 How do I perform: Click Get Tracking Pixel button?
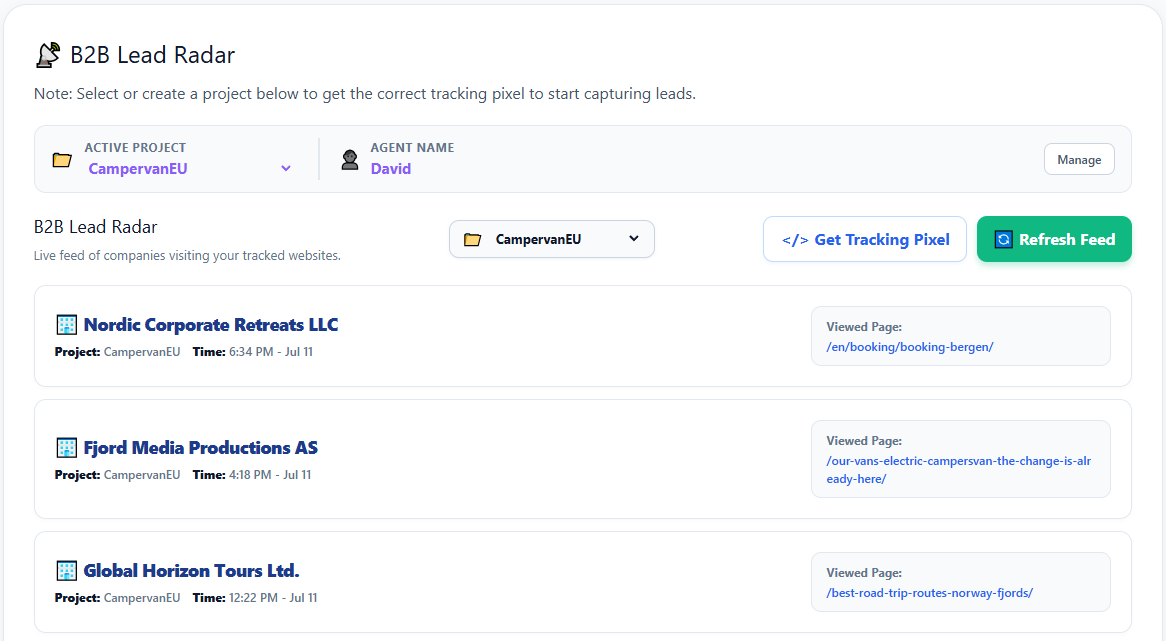click(x=865, y=239)
